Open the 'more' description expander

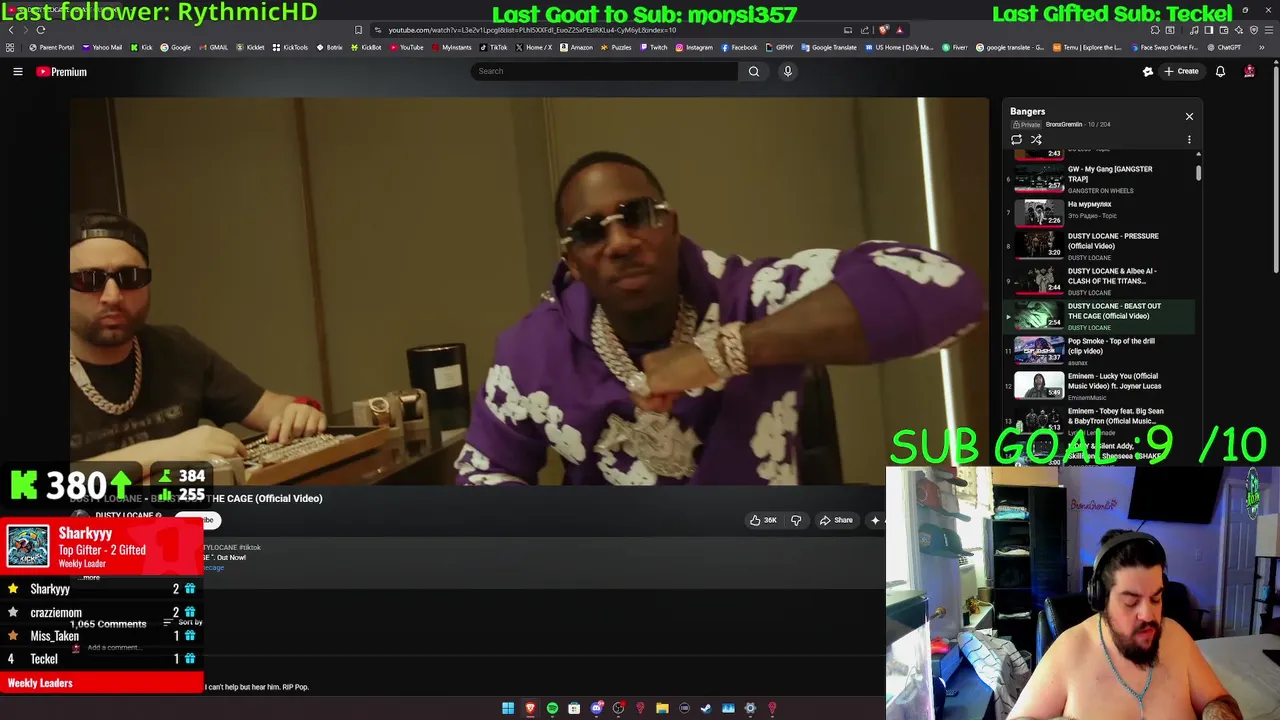(x=91, y=578)
